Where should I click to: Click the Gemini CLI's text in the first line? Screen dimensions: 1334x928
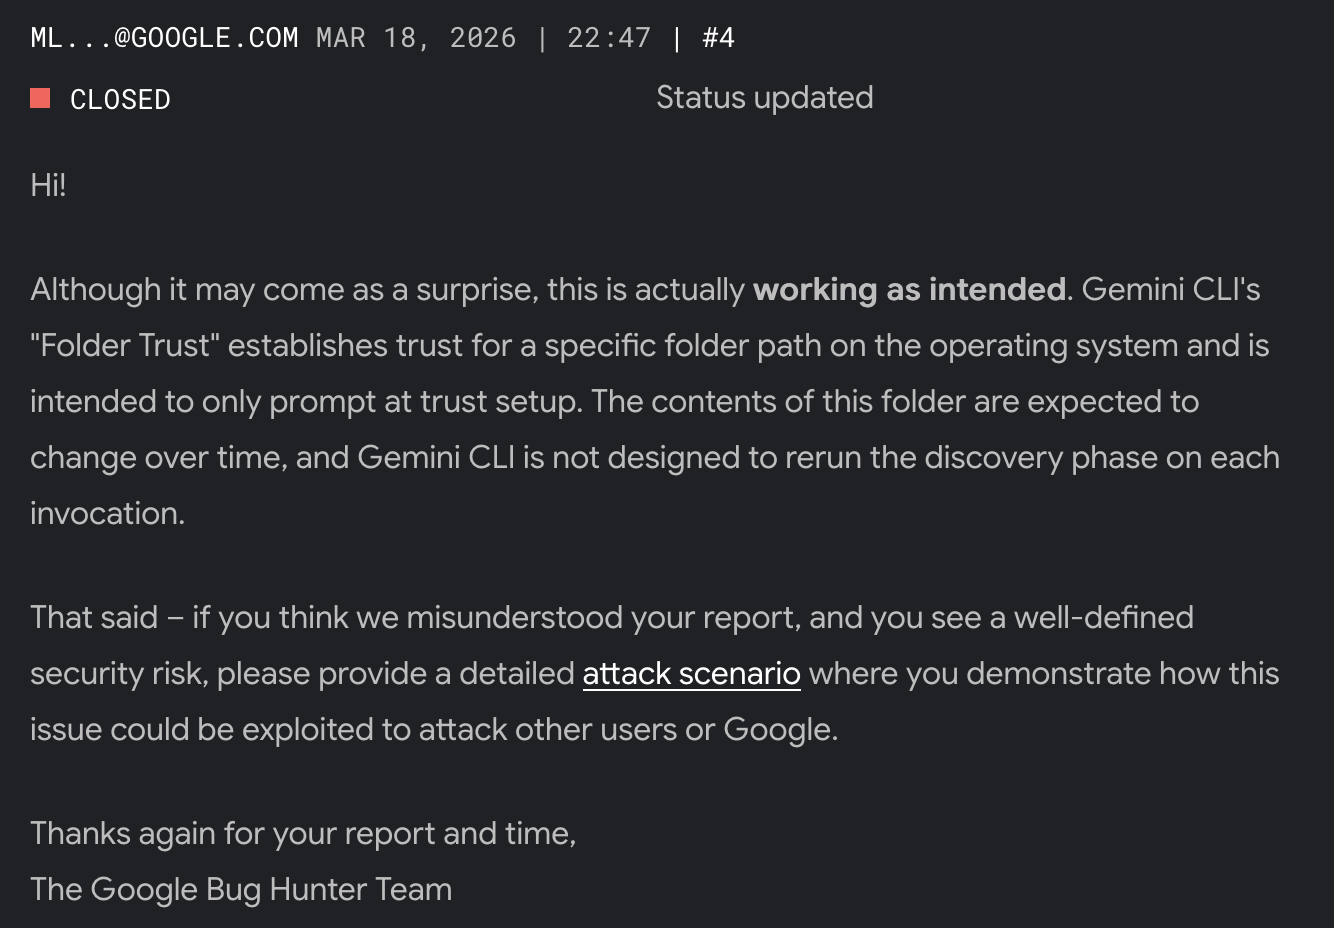pyautogui.click(x=1170, y=289)
